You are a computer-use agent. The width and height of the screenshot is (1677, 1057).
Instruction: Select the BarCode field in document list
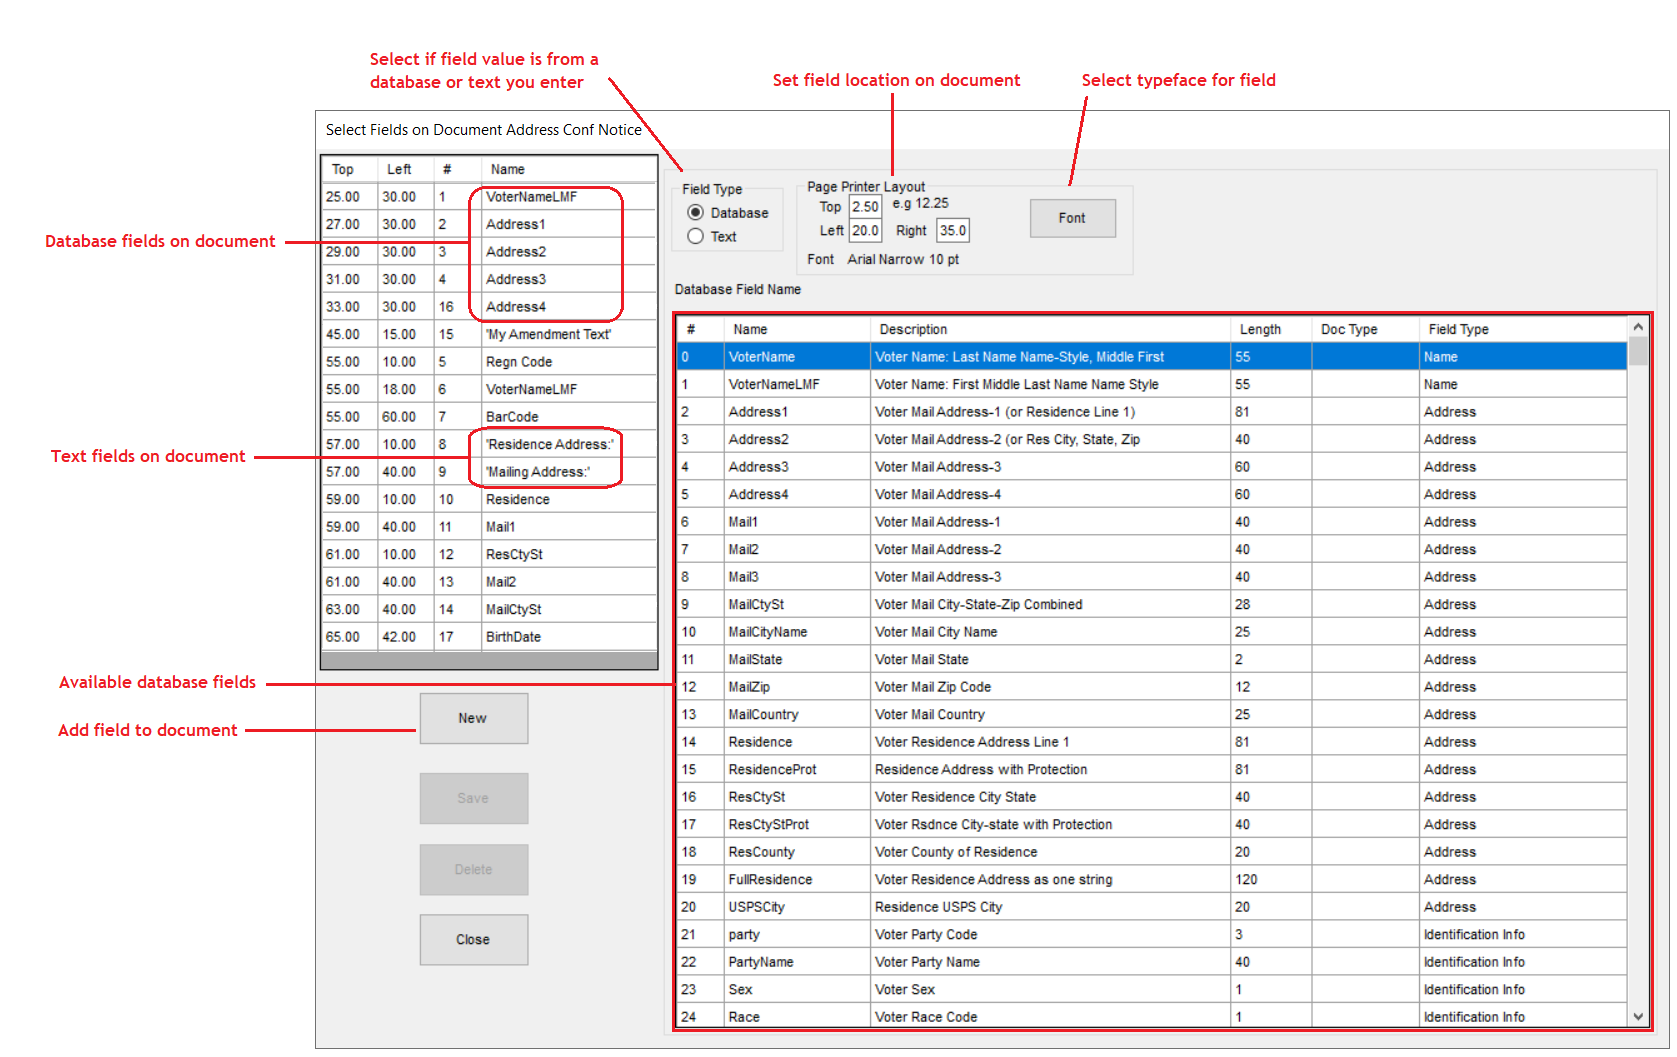[512, 417]
